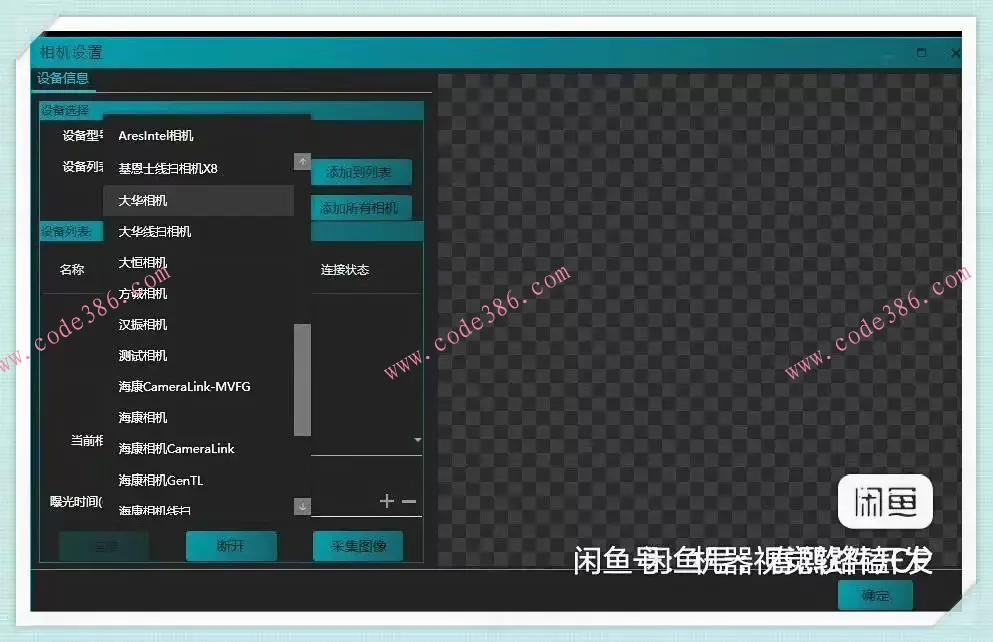Select AresIntel相机 from the device list
Image resolution: width=993 pixels, height=642 pixels.
pos(198,135)
